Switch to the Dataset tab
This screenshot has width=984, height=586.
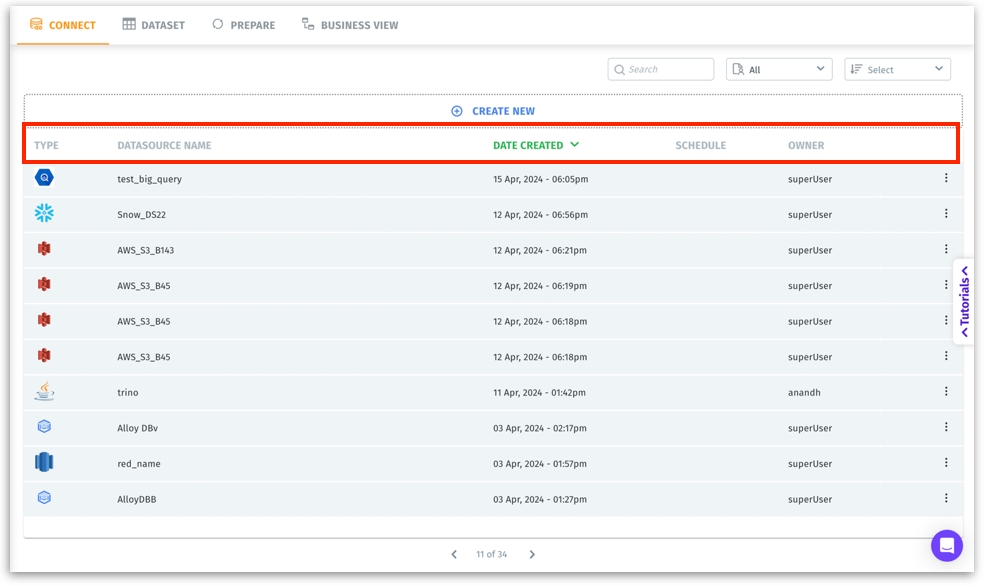[x=154, y=25]
